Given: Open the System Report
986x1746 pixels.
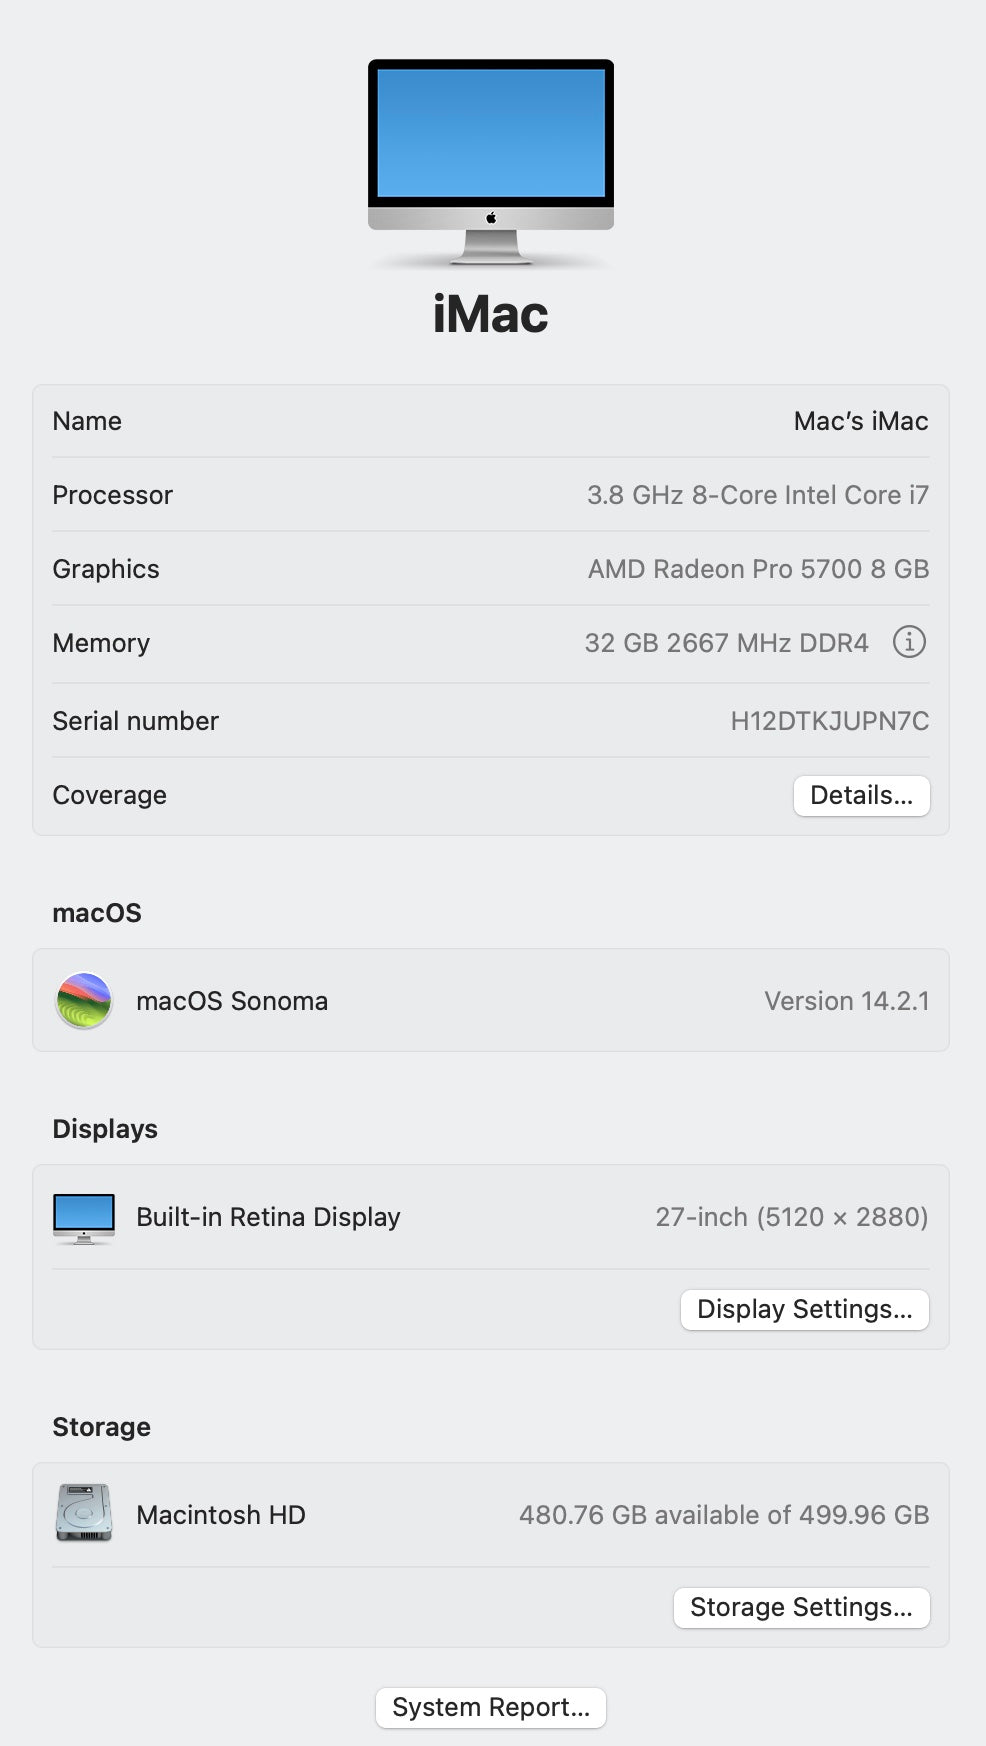Looking at the screenshot, I should click(x=491, y=1708).
